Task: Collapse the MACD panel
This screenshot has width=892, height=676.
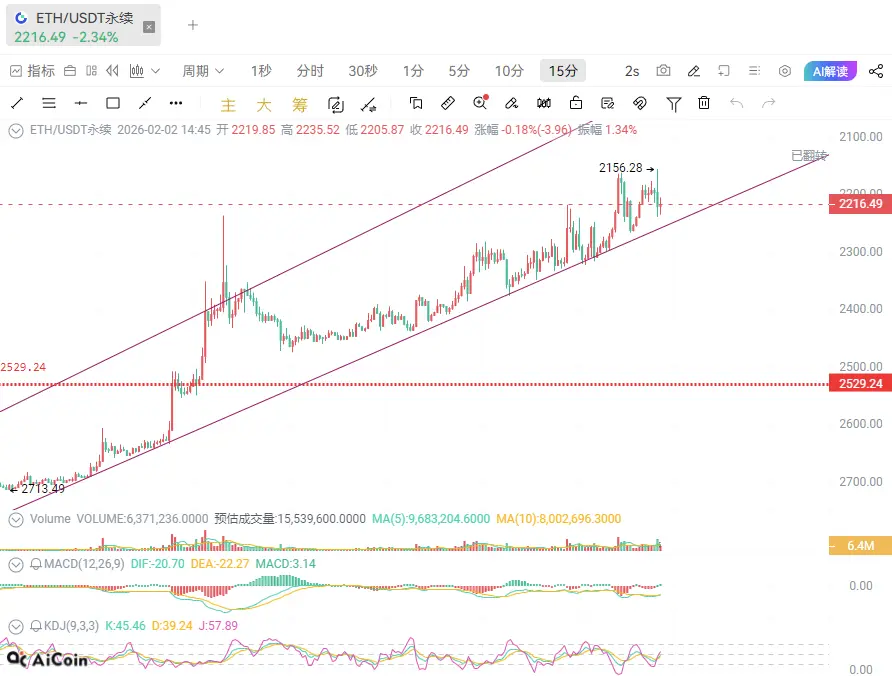Action: 16,564
